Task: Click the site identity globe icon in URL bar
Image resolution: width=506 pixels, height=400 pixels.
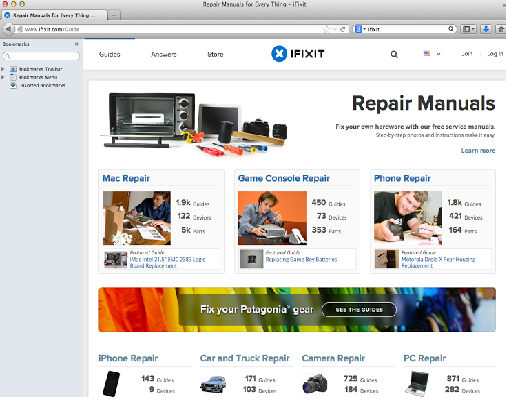Action: 20,29
